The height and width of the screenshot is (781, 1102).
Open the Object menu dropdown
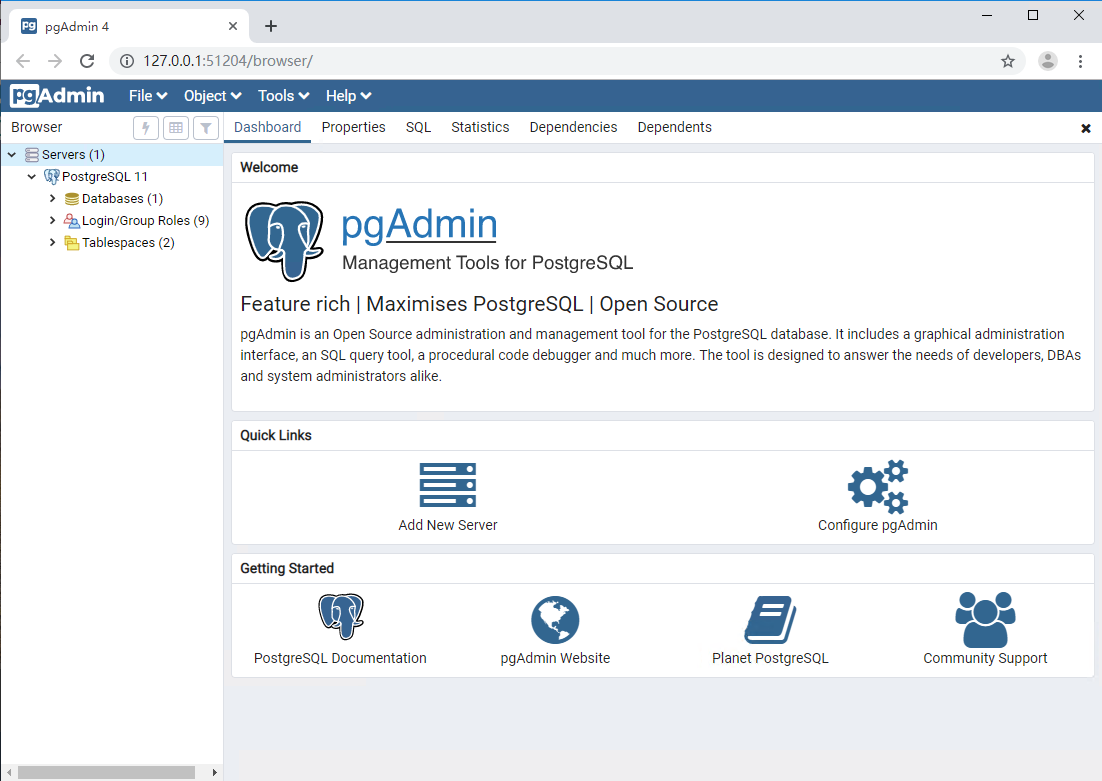click(212, 96)
